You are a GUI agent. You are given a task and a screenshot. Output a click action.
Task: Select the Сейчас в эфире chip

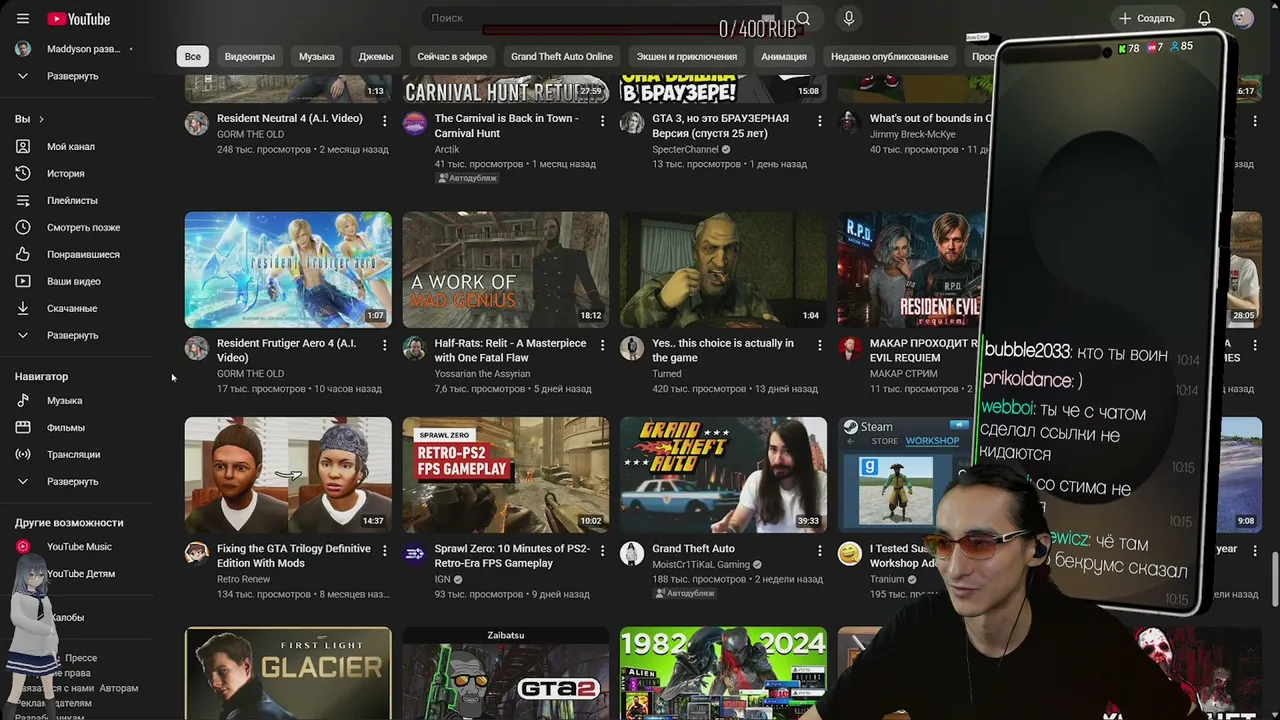452,57
